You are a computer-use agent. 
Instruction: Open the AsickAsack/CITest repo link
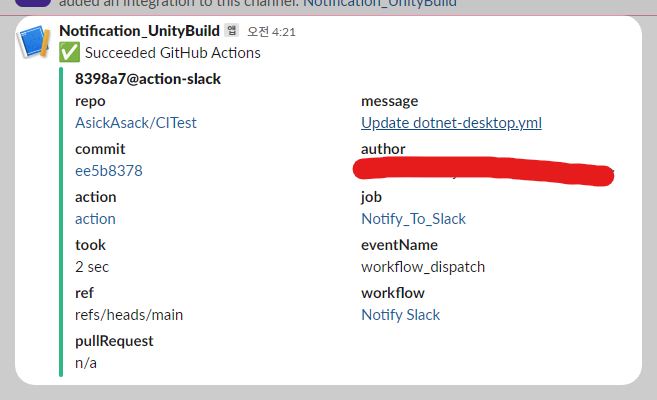[x=136, y=123]
